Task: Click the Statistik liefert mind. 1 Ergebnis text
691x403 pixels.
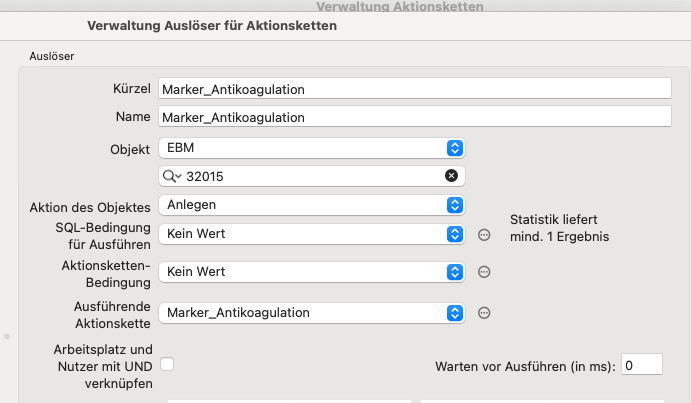Action: coord(559,228)
